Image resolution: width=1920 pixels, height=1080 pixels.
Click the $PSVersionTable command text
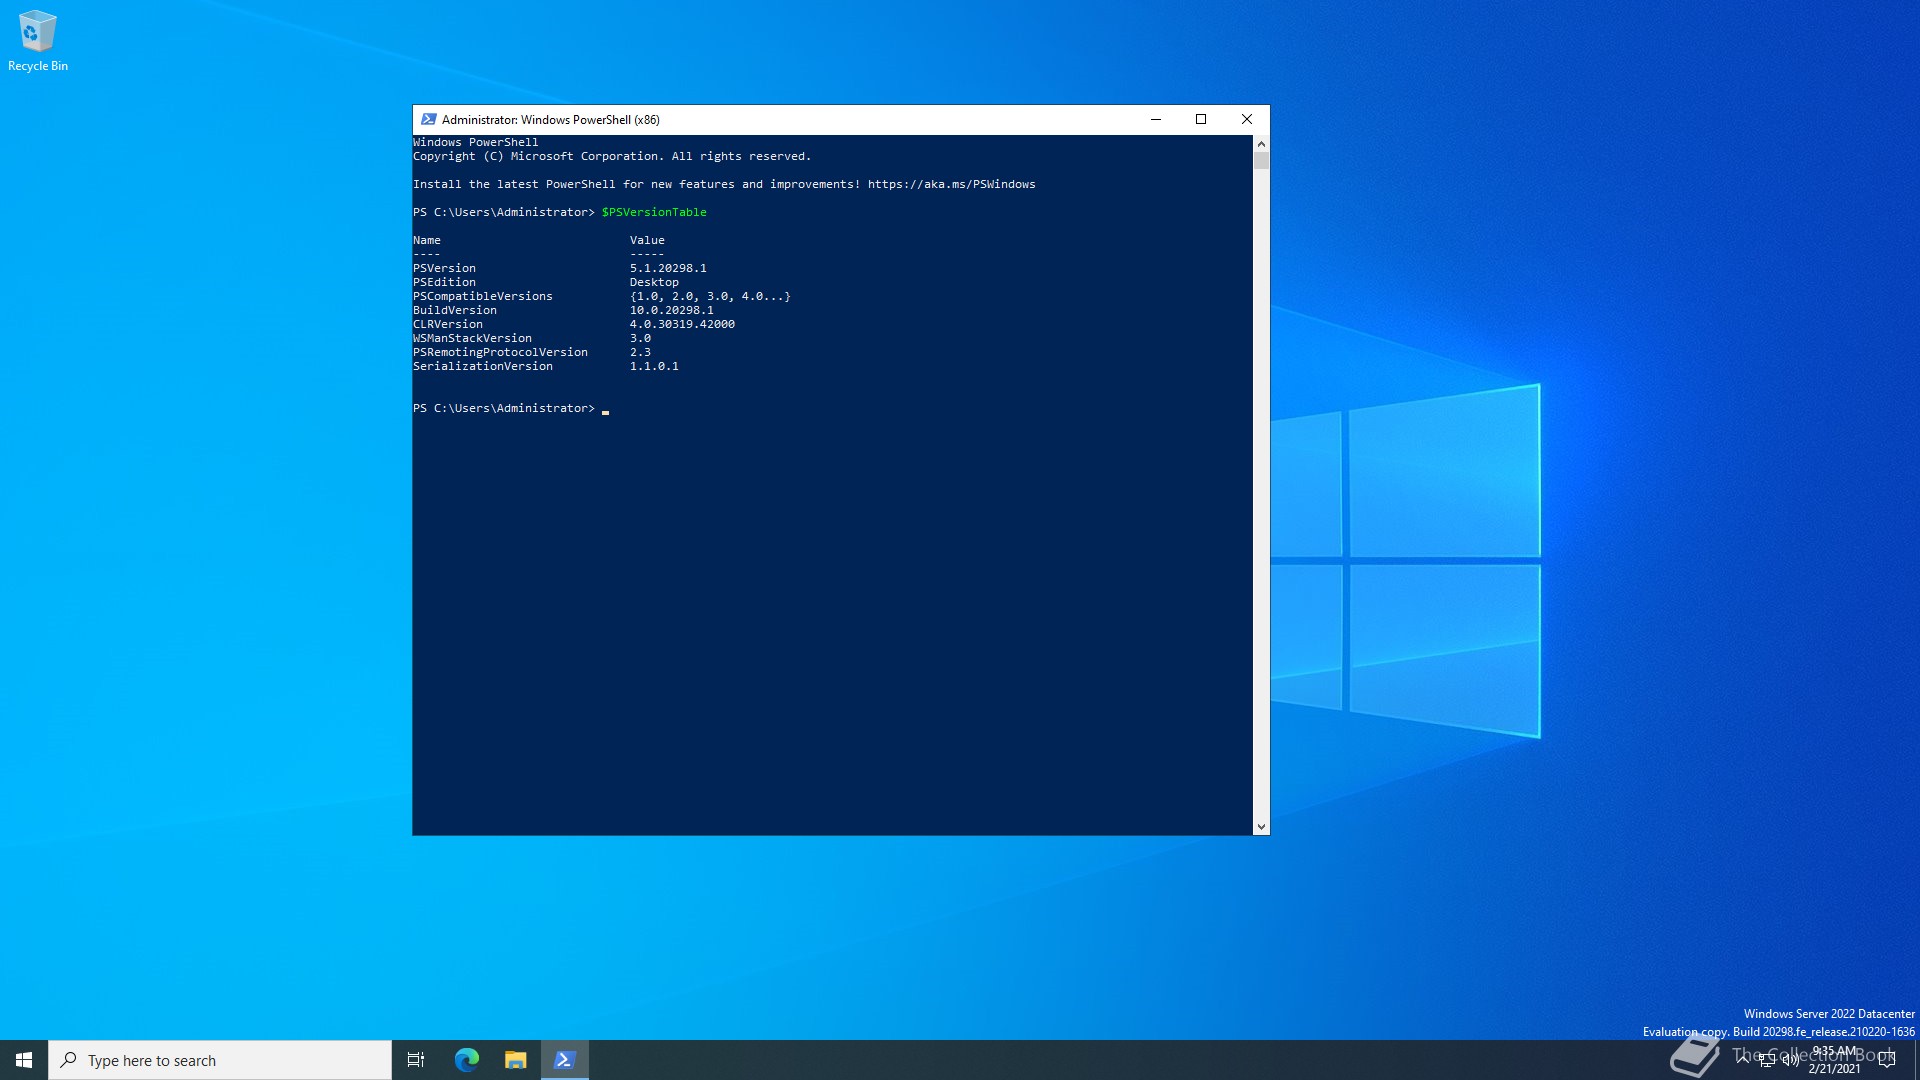tap(654, 212)
